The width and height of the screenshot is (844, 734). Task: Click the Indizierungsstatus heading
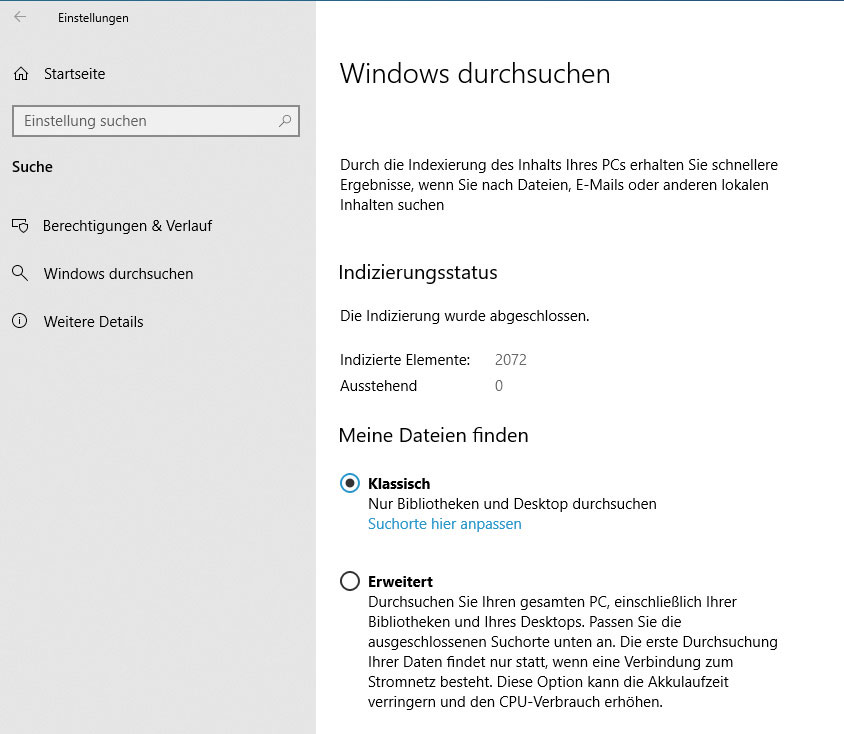tap(418, 272)
